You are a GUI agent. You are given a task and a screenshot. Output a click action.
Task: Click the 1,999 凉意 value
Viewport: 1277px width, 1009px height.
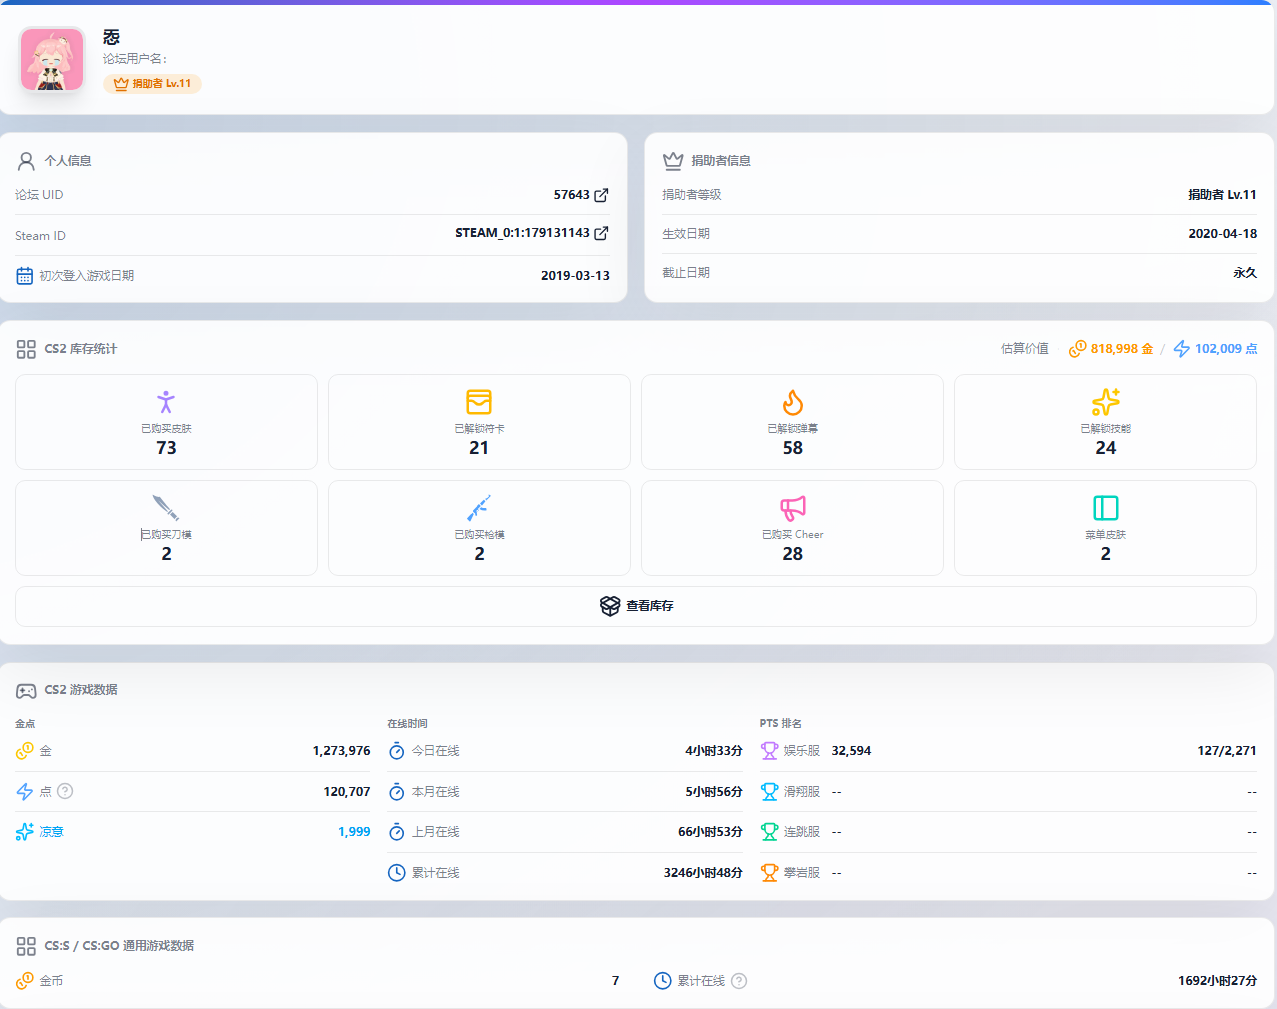(x=354, y=832)
